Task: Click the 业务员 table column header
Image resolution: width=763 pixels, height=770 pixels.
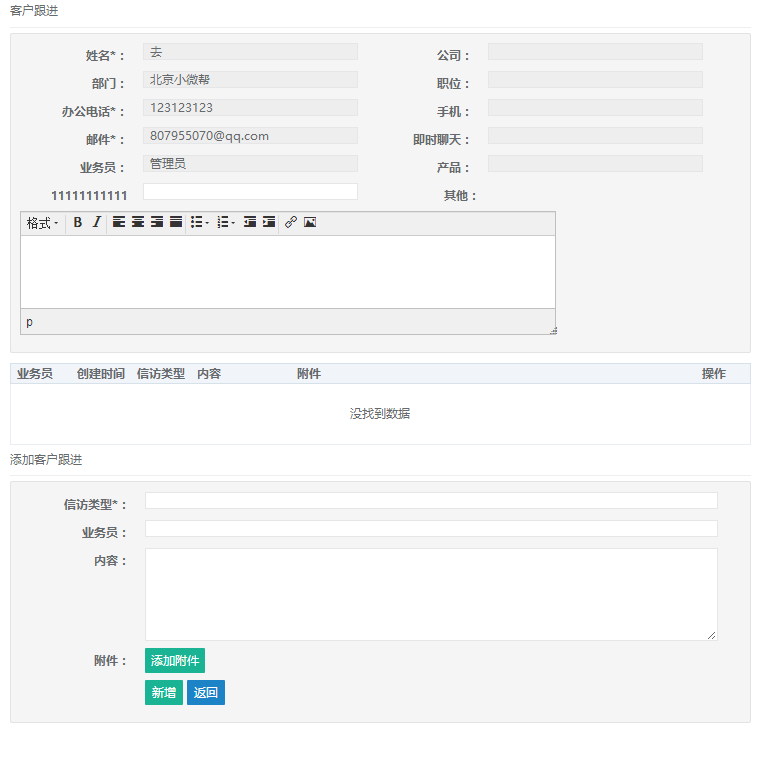Action: pyautogui.click(x=35, y=374)
